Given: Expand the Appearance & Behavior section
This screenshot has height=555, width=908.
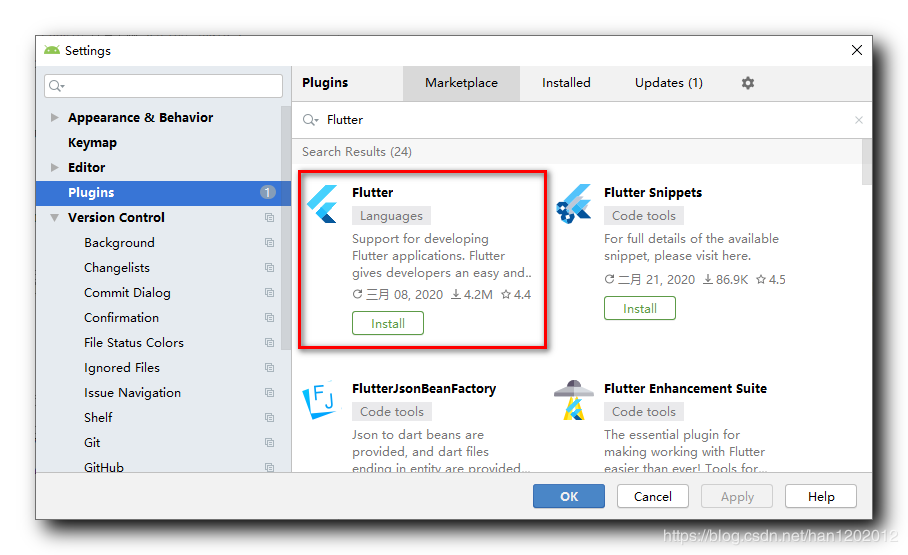Looking at the screenshot, I should pyautogui.click(x=54, y=118).
